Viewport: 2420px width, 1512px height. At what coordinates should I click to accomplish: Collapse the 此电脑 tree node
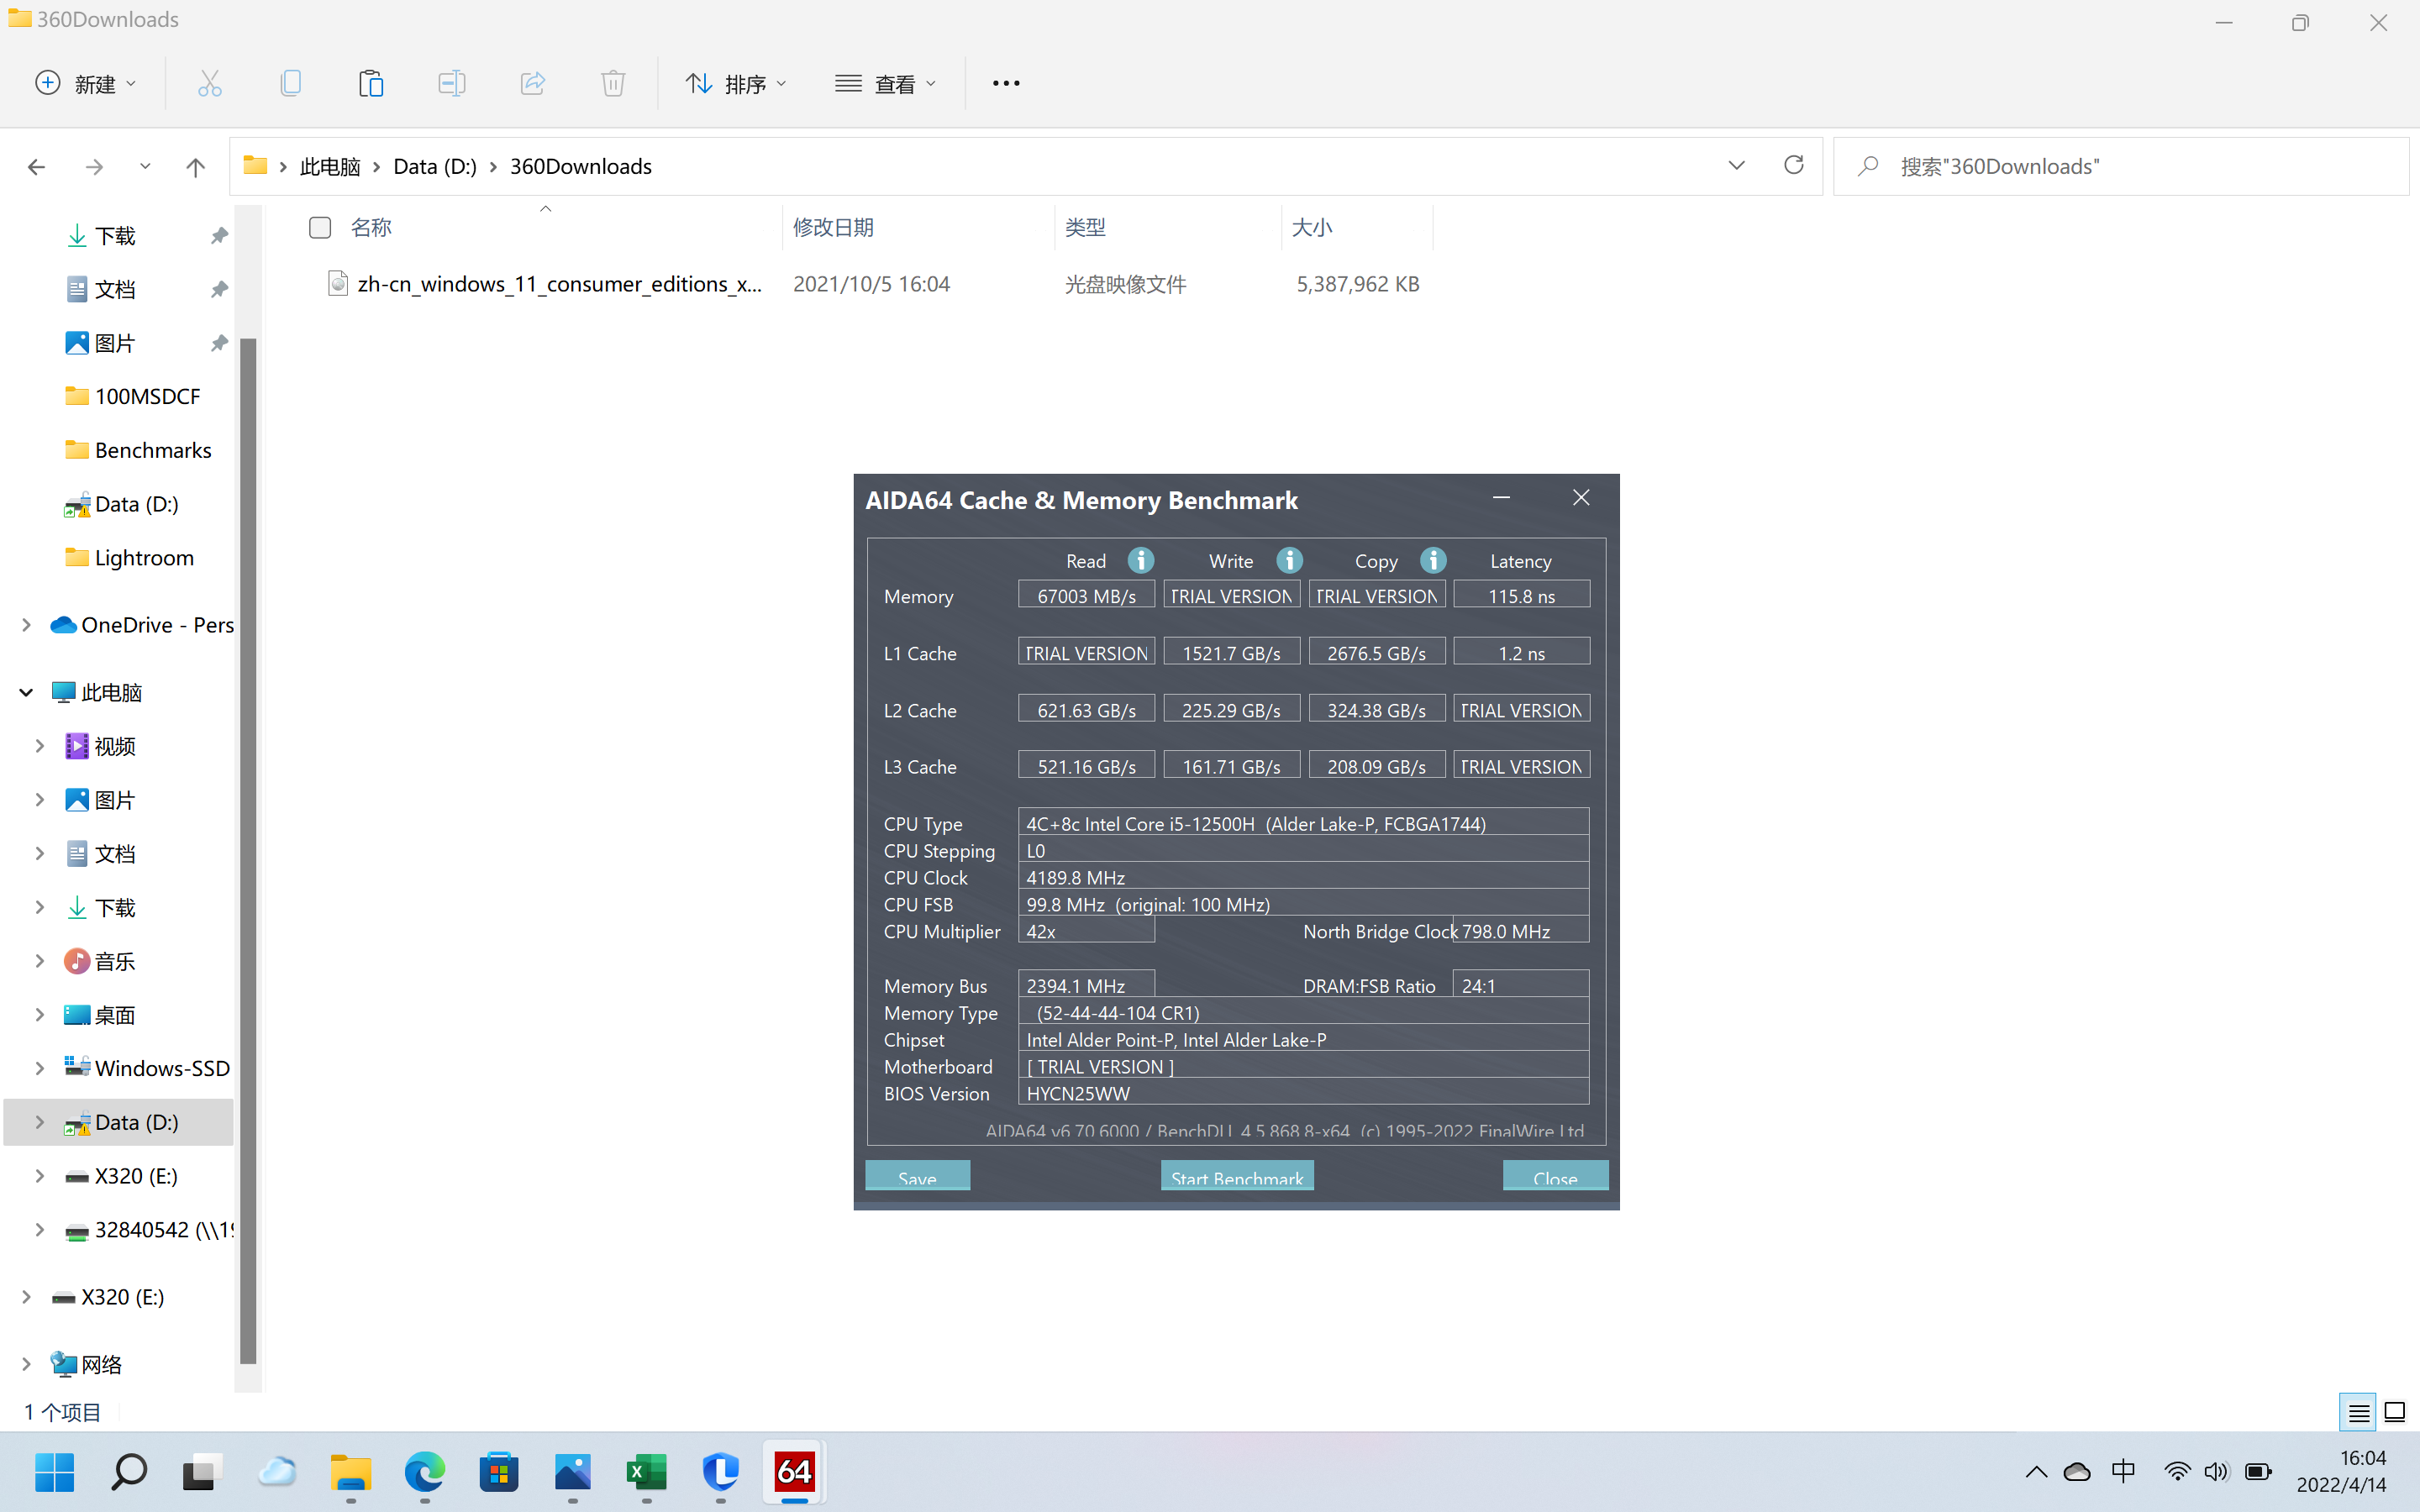[26, 692]
